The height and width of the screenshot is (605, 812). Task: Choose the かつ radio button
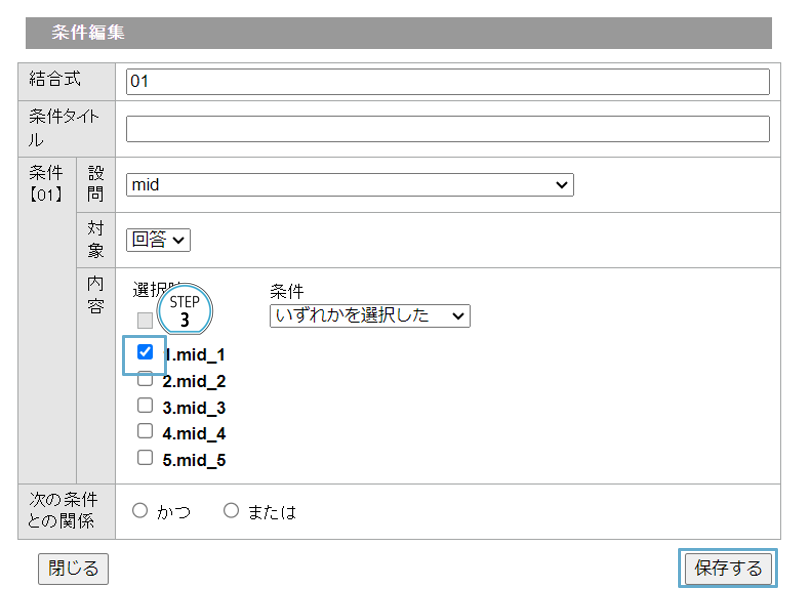[x=140, y=511]
